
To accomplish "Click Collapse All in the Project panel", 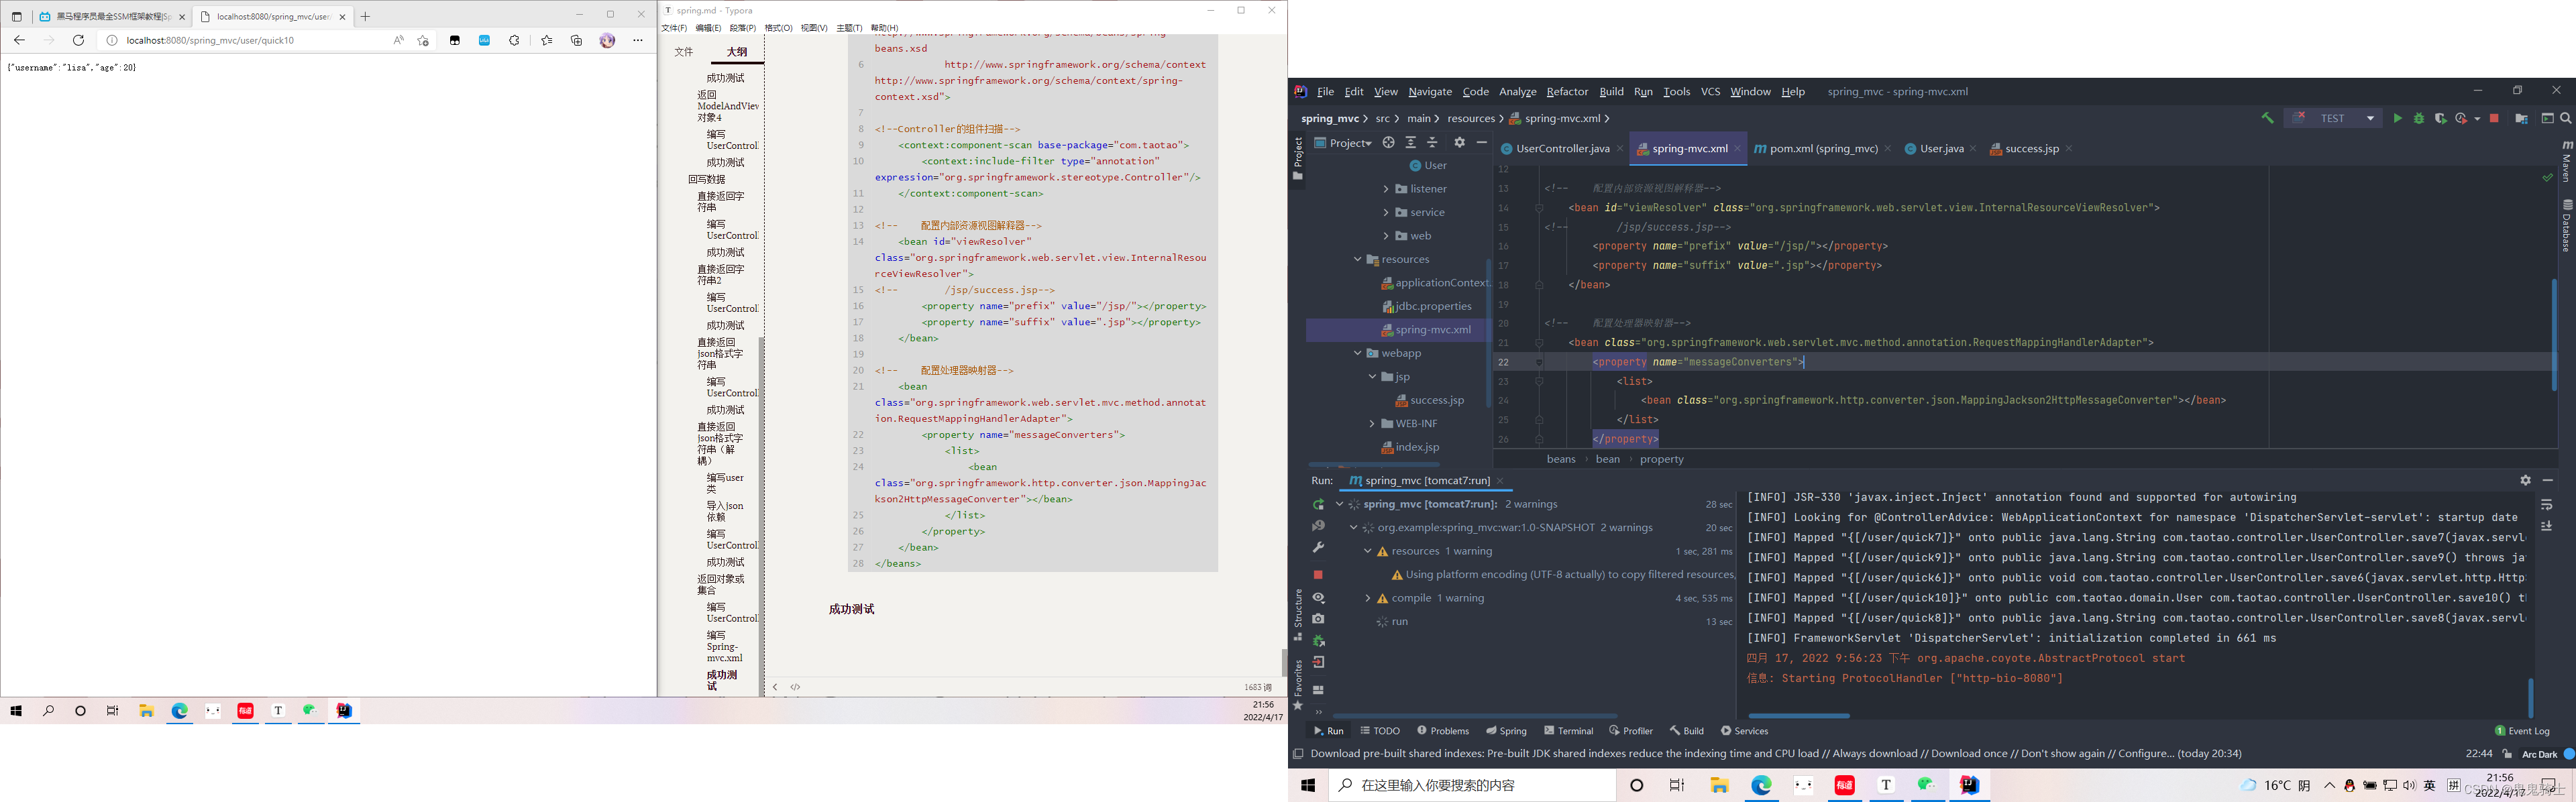I will point(1432,143).
